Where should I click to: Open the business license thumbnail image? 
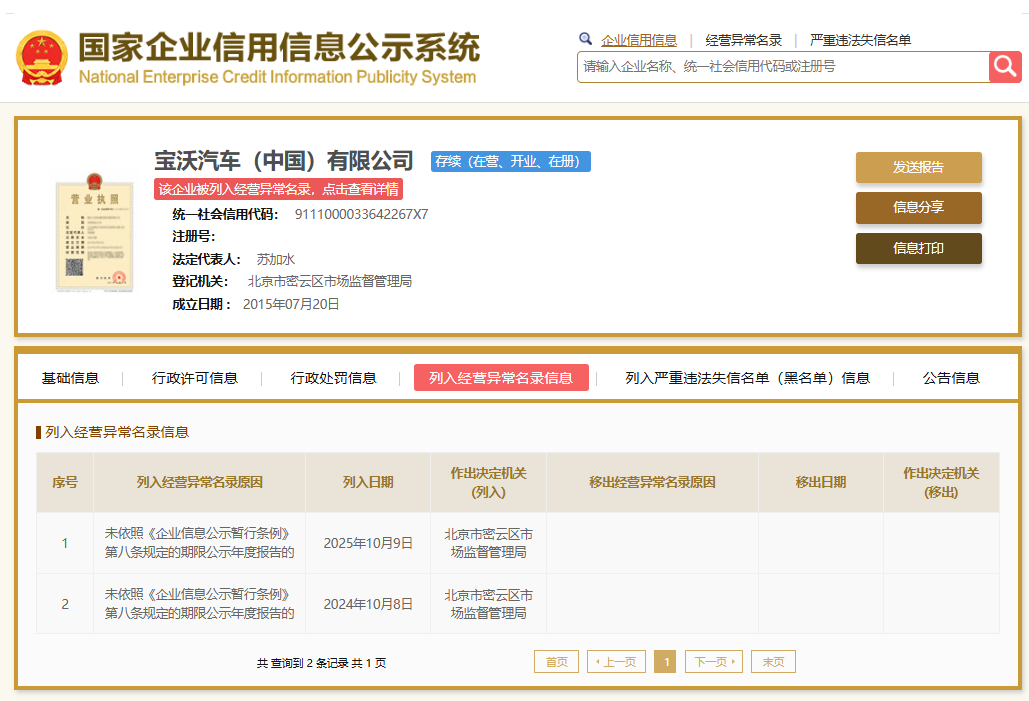94,233
